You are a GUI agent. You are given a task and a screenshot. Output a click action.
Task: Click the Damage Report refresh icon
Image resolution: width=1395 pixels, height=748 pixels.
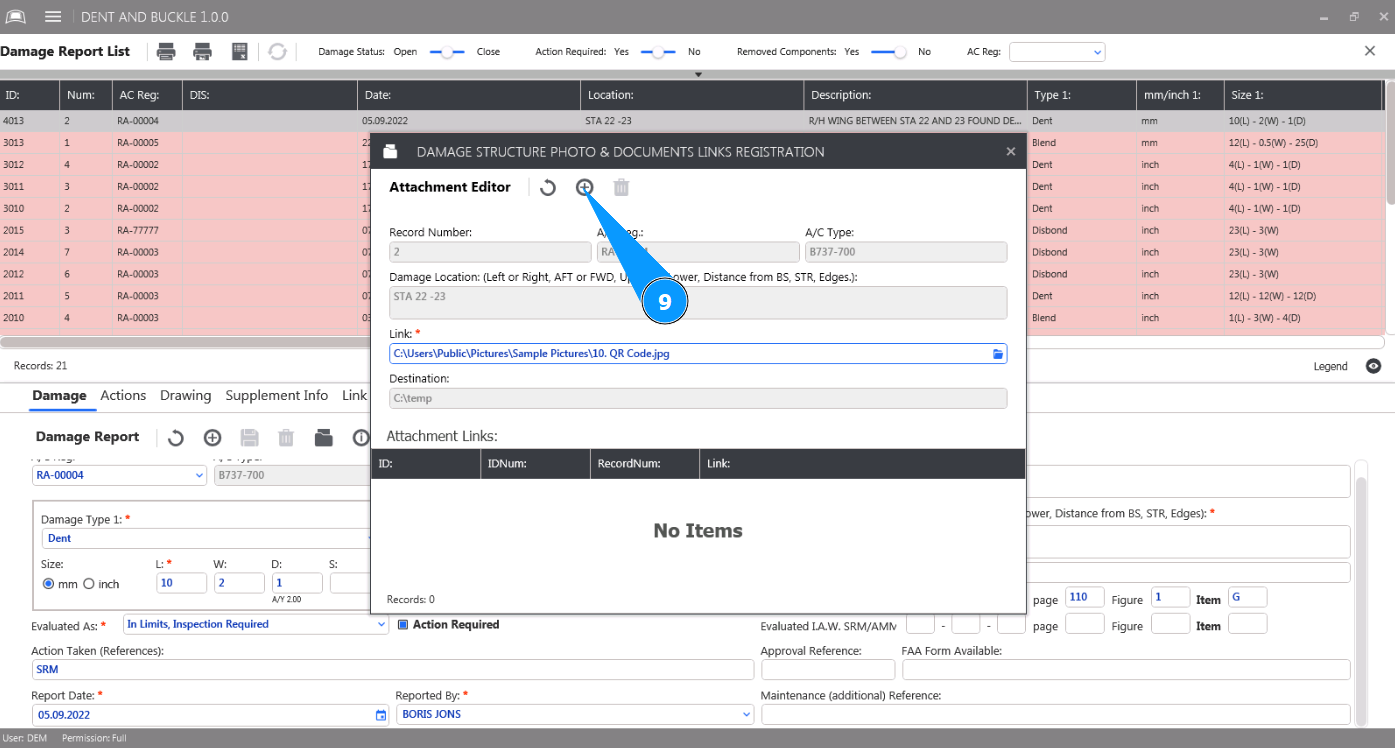point(176,437)
